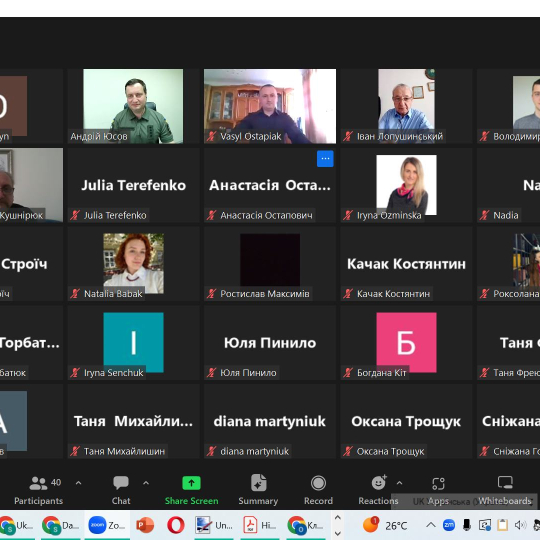Click large Оксана Трощук name text
540x540 pixels.
(406, 422)
